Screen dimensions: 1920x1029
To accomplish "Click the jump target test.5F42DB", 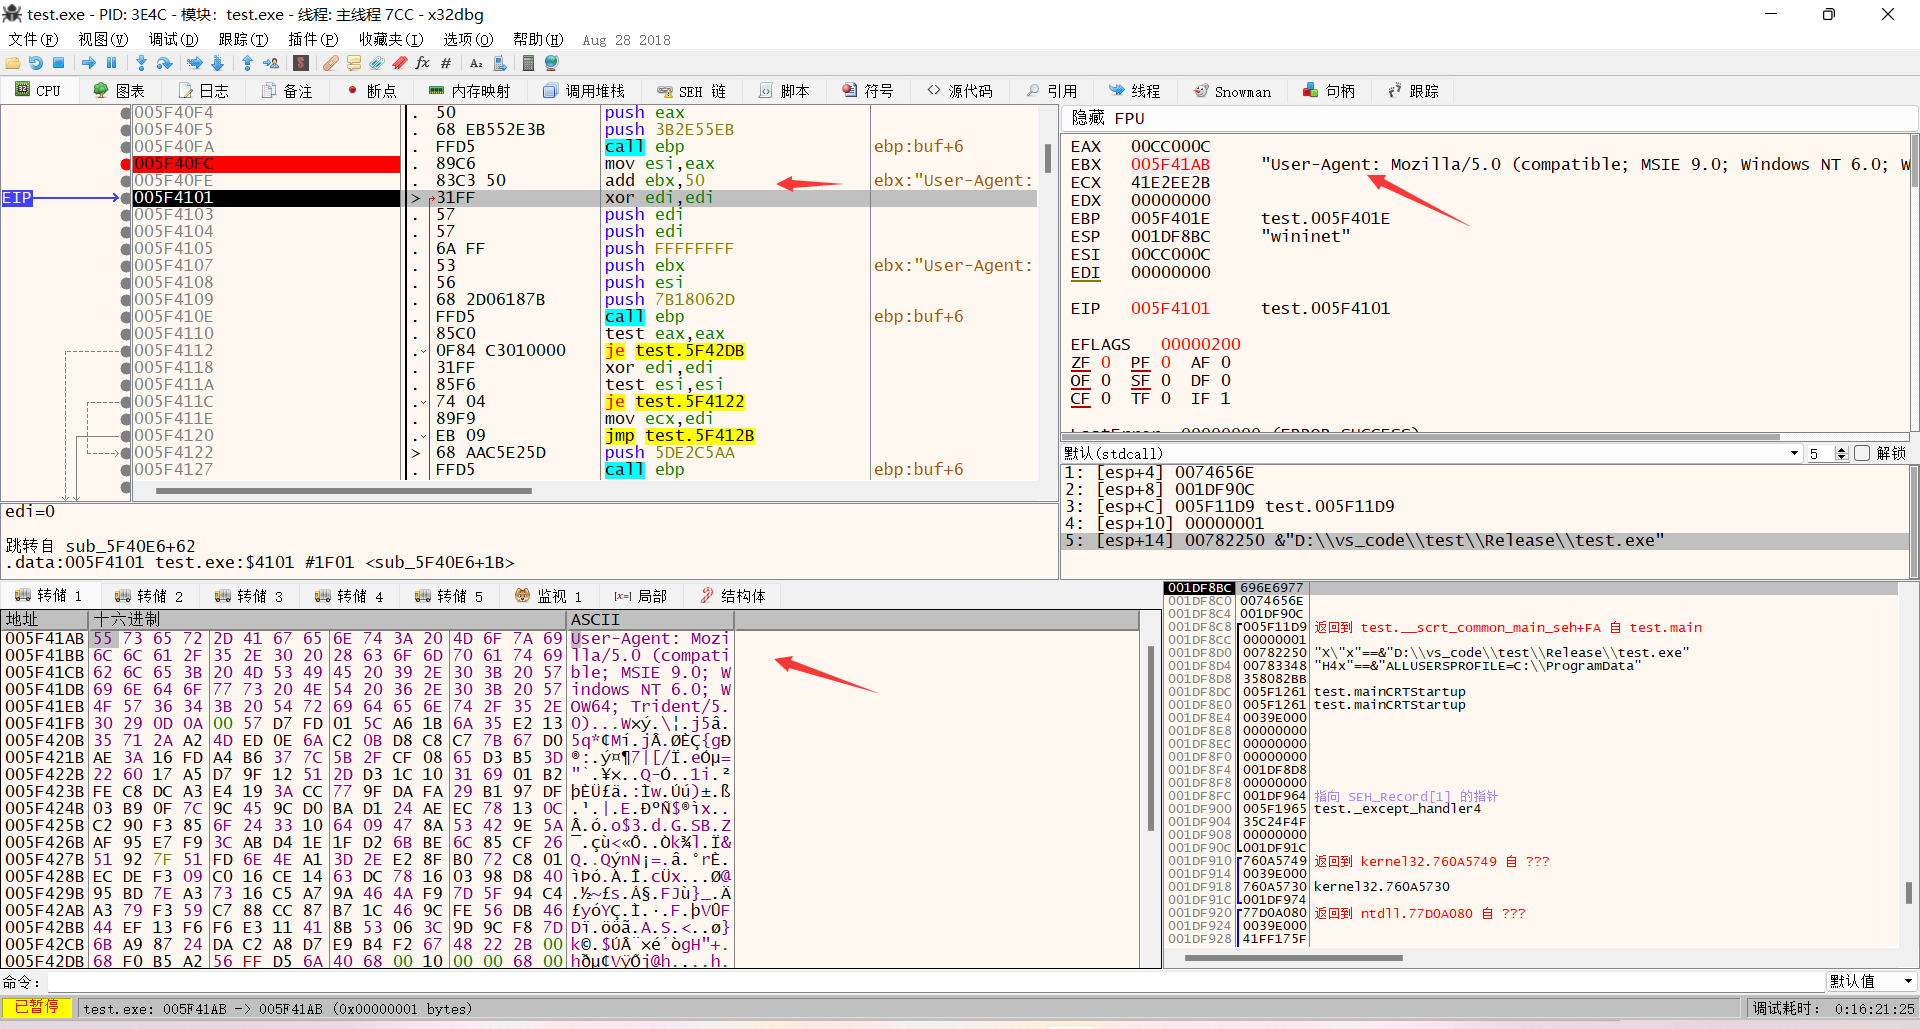I will click(x=689, y=351).
